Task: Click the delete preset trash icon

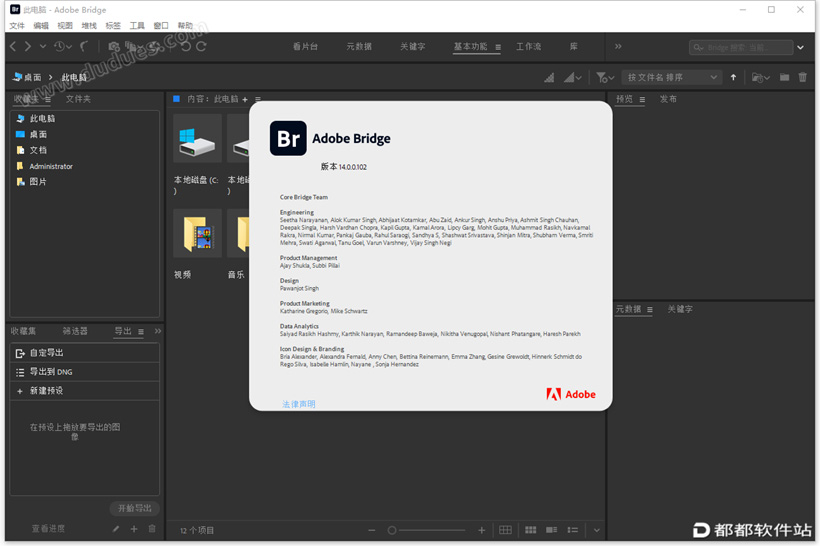Action: 152,529
